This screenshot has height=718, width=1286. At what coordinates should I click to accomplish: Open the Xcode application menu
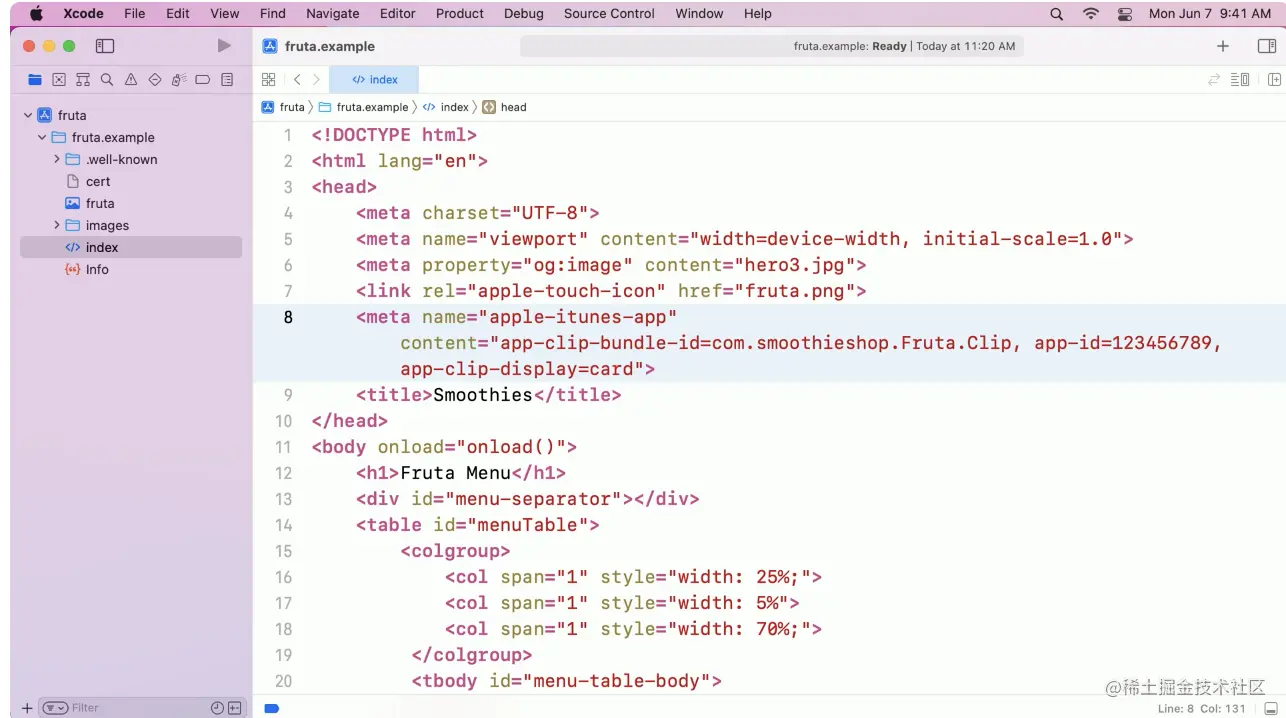(83, 14)
